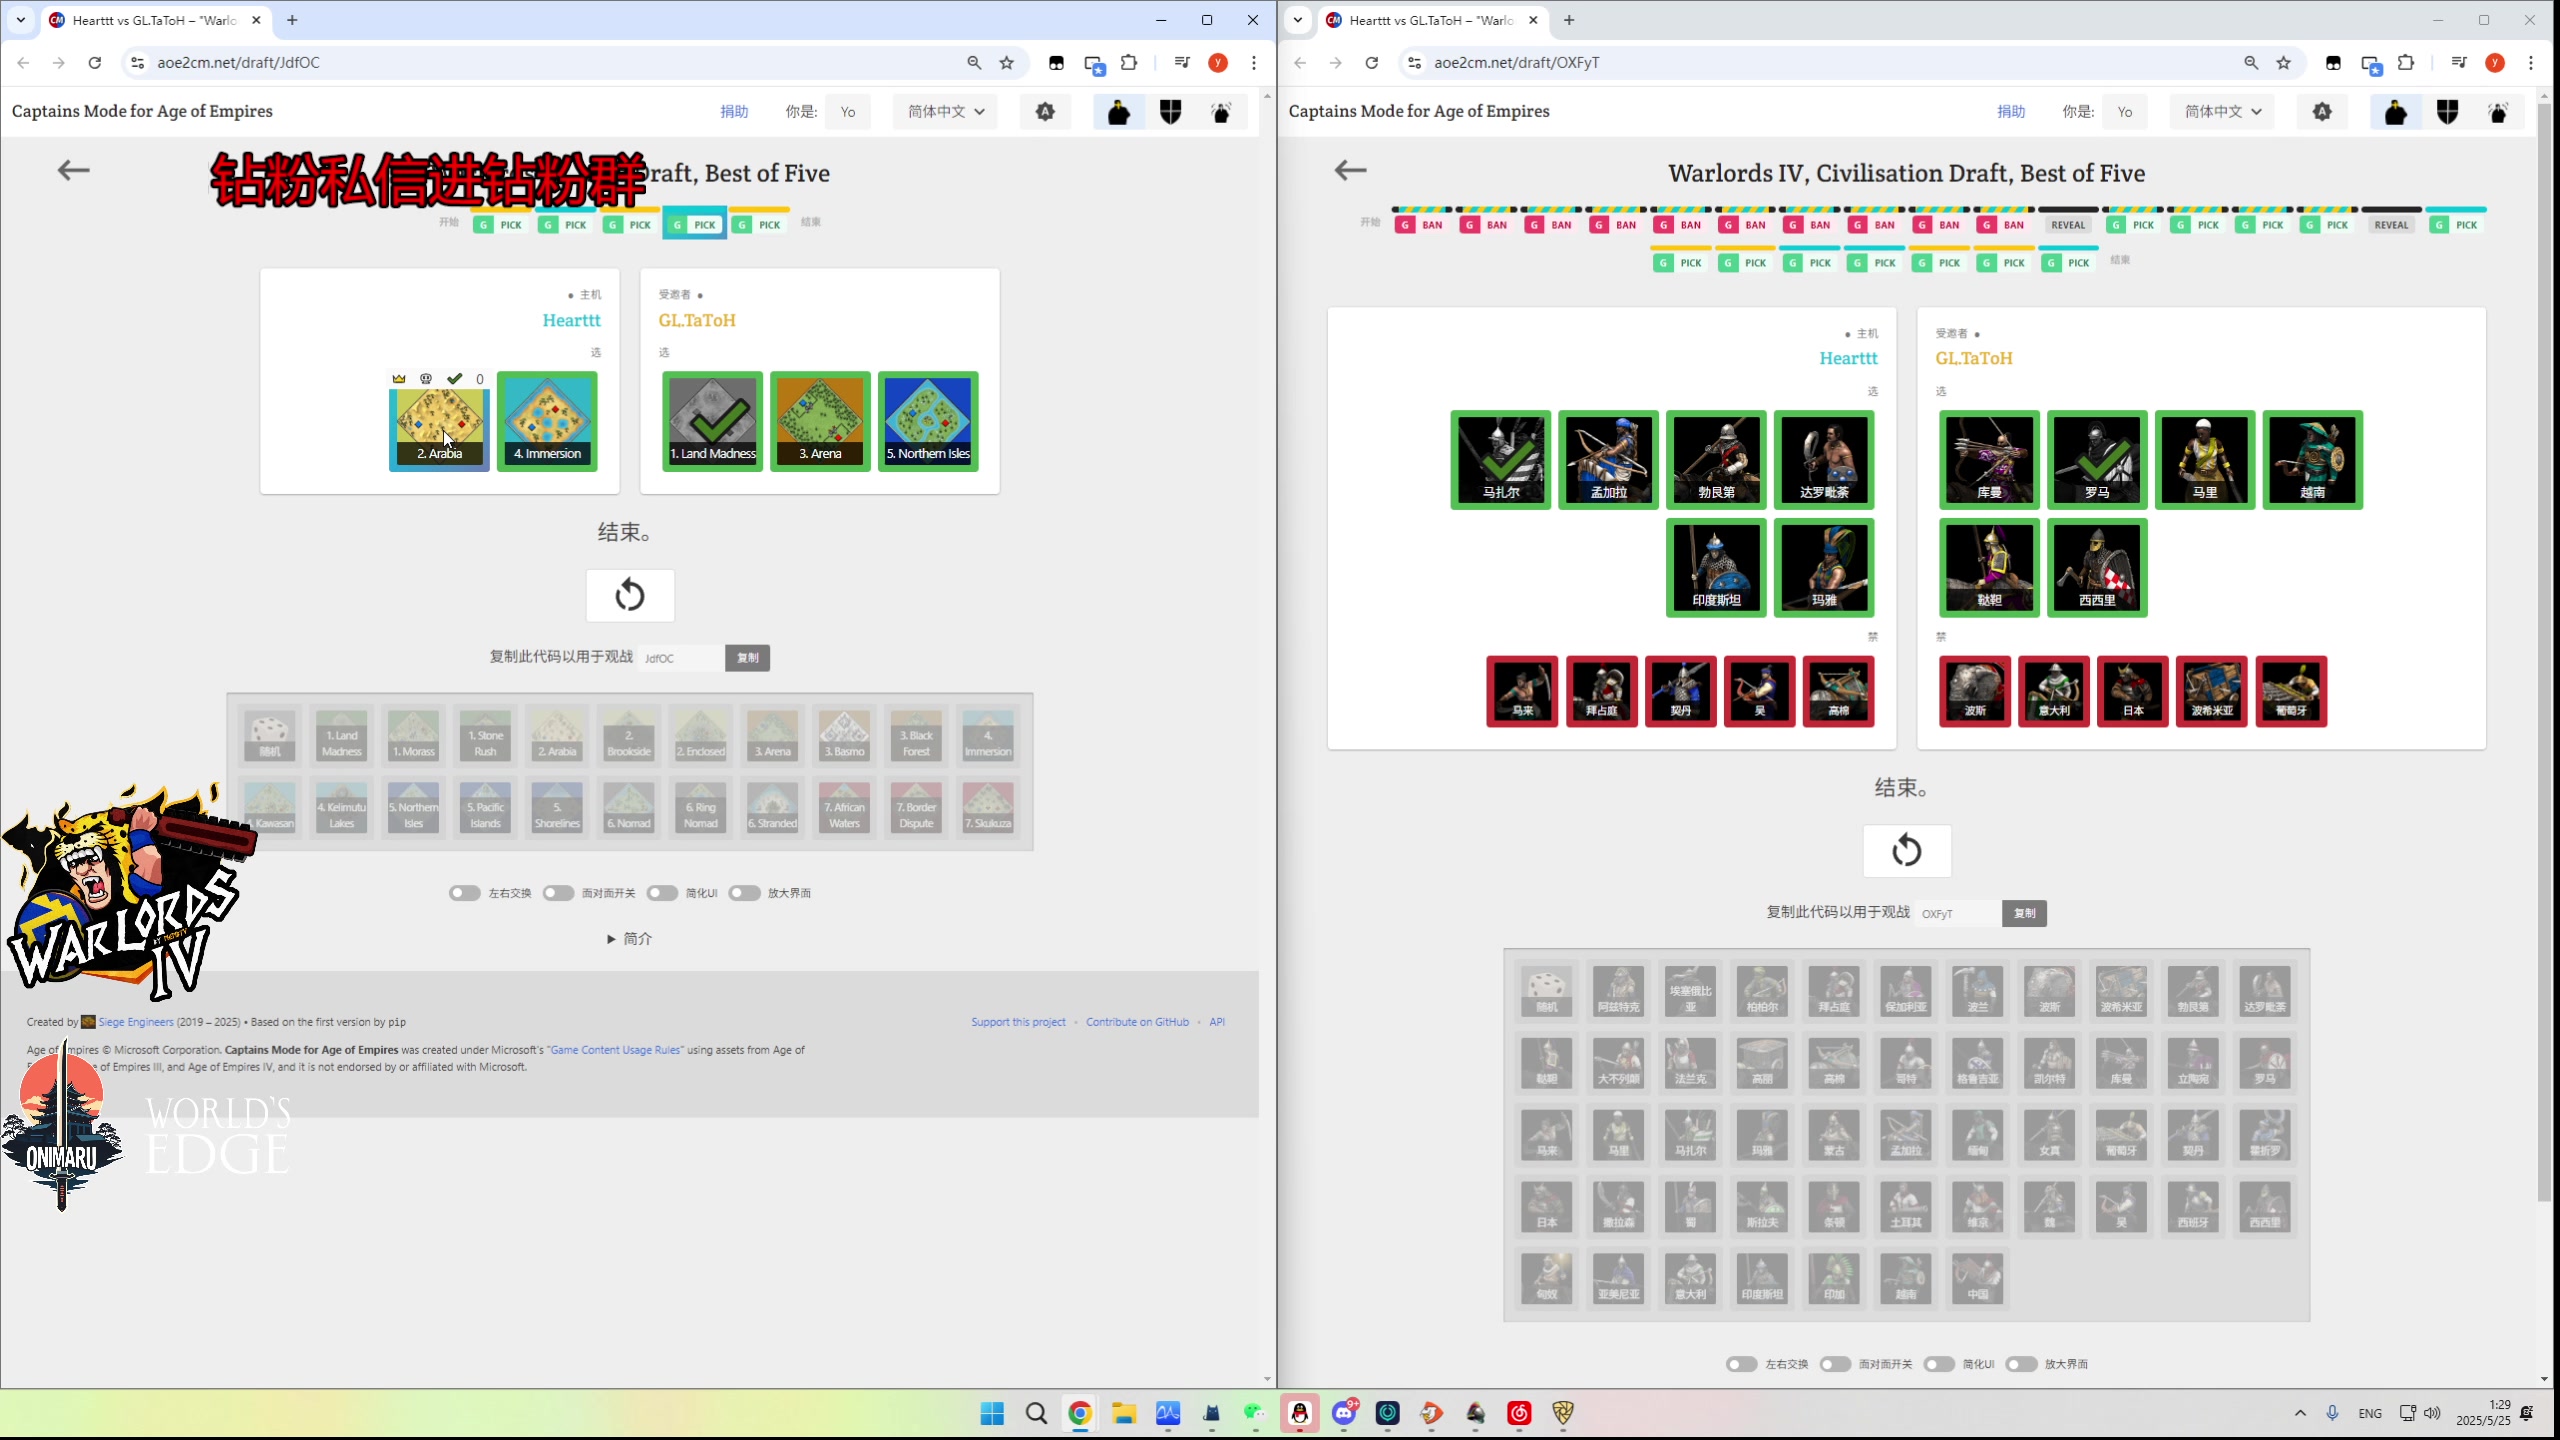
Task: Open the red NetEase Music taskbar icon
Action: coord(1519,1413)
